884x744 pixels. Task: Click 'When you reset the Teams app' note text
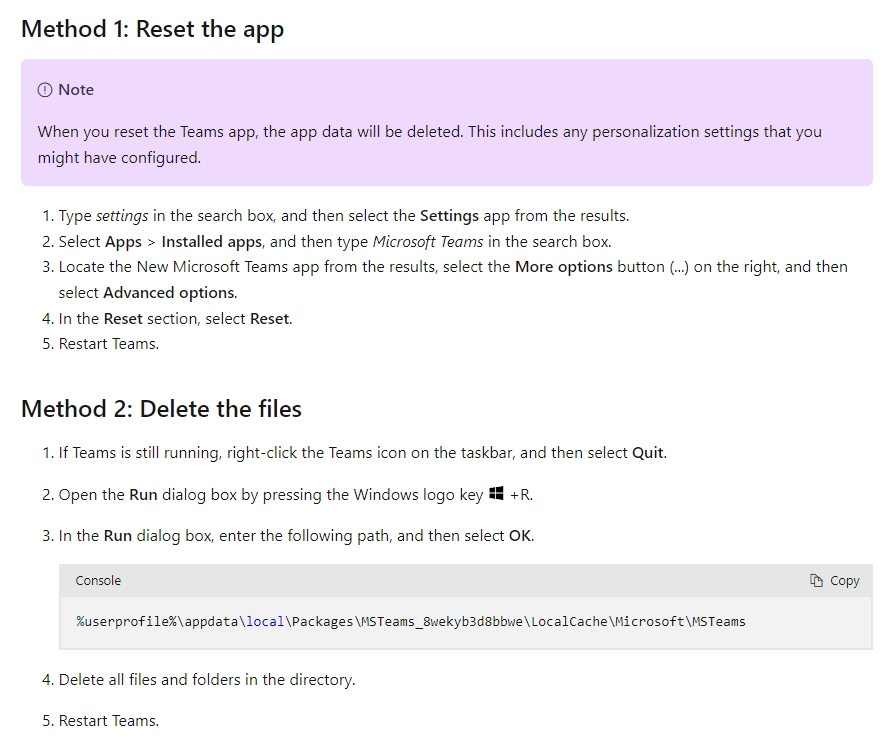[x=430, y=144]
